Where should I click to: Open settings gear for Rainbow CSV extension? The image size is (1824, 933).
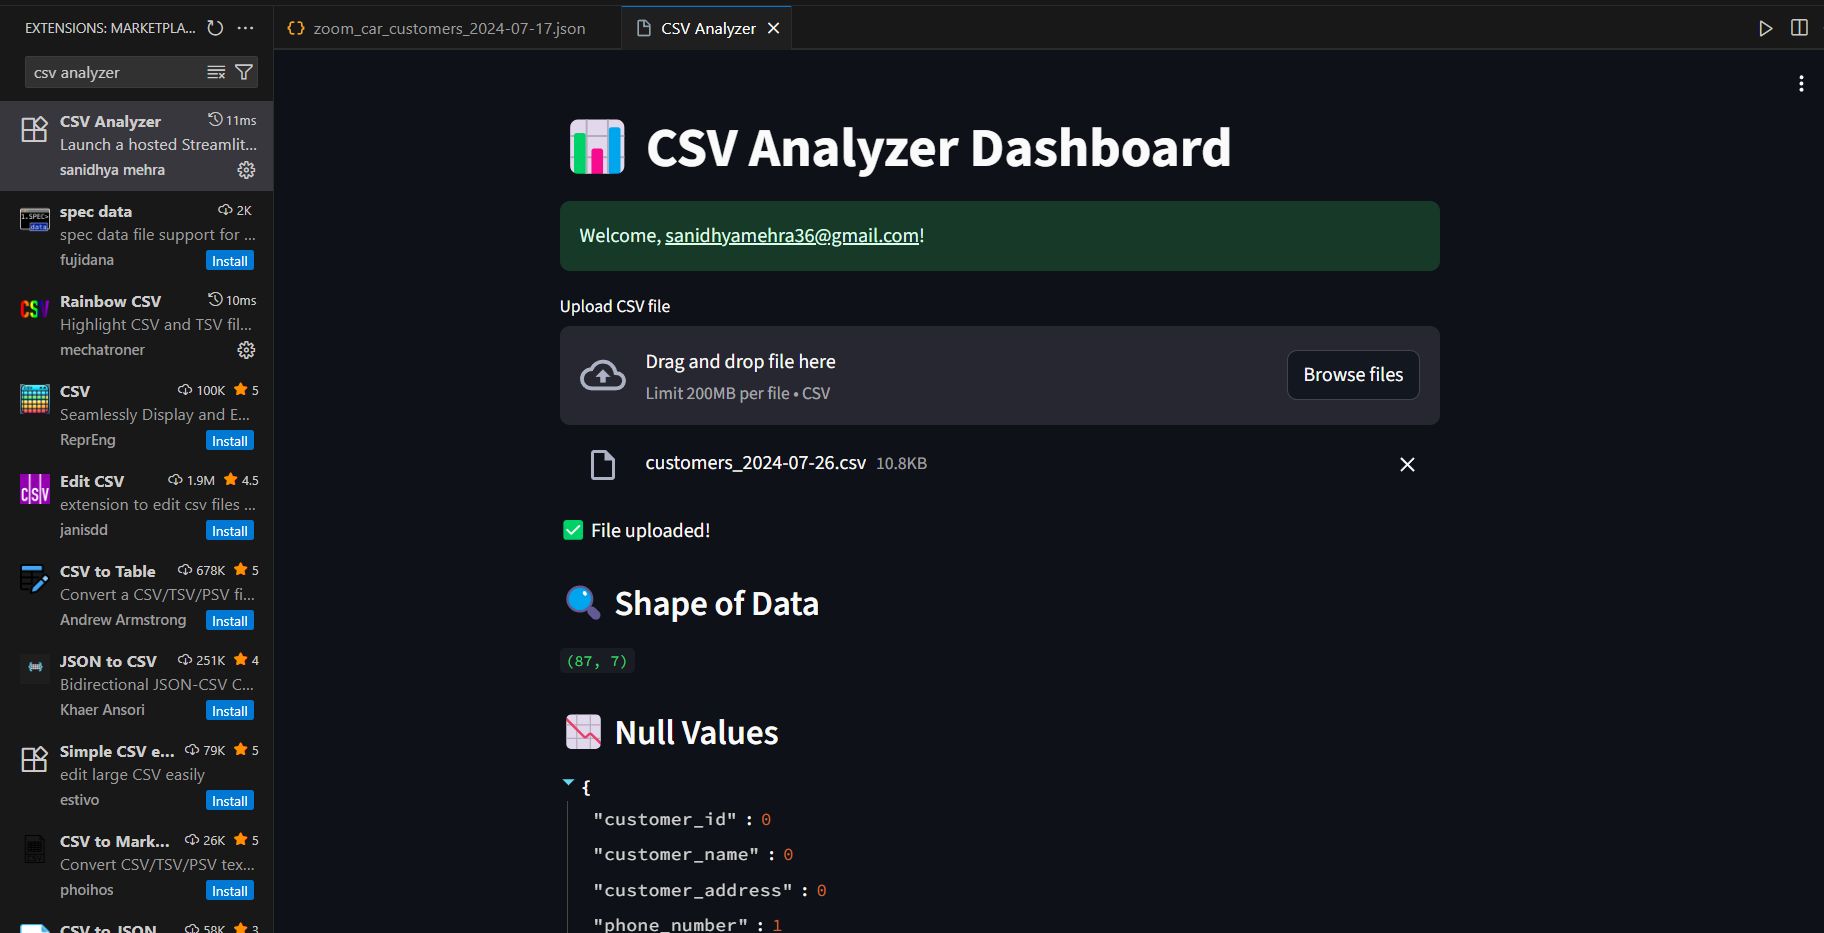click(x=246, y=350)
